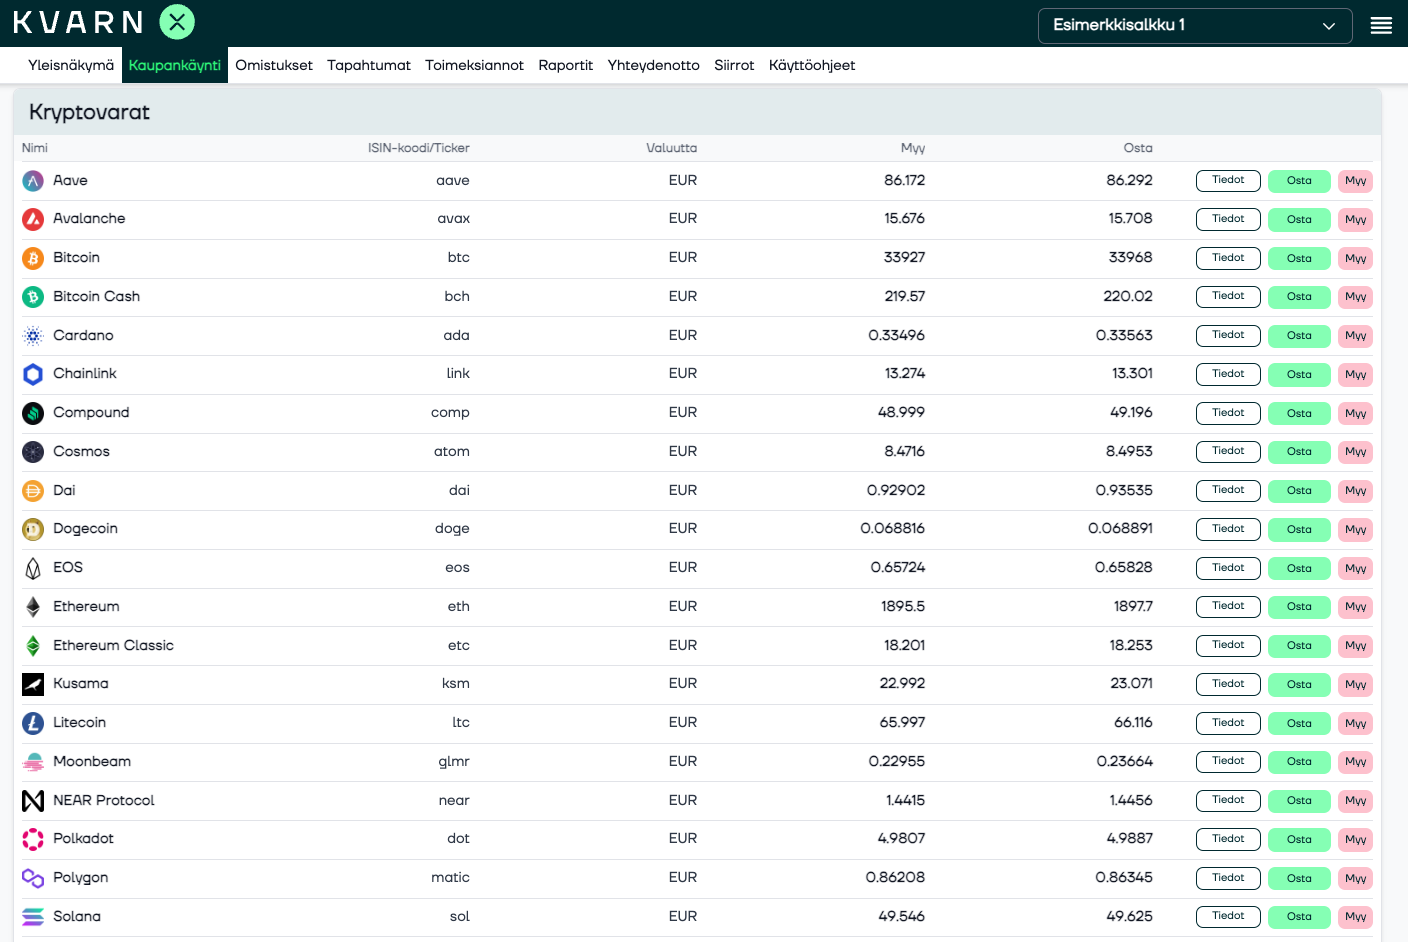1408x942 pixels.
Task: Open the Toimeksiannot tab
Action: point(474,65)
